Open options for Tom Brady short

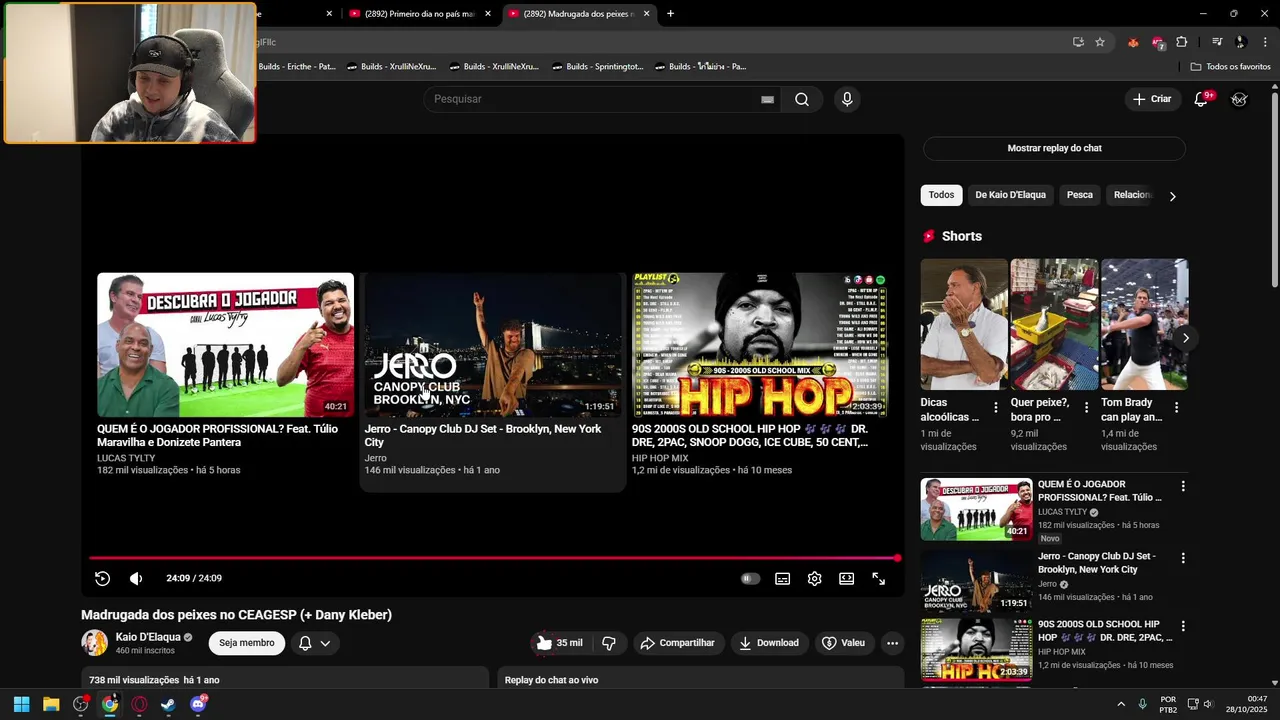(1176, 407)
